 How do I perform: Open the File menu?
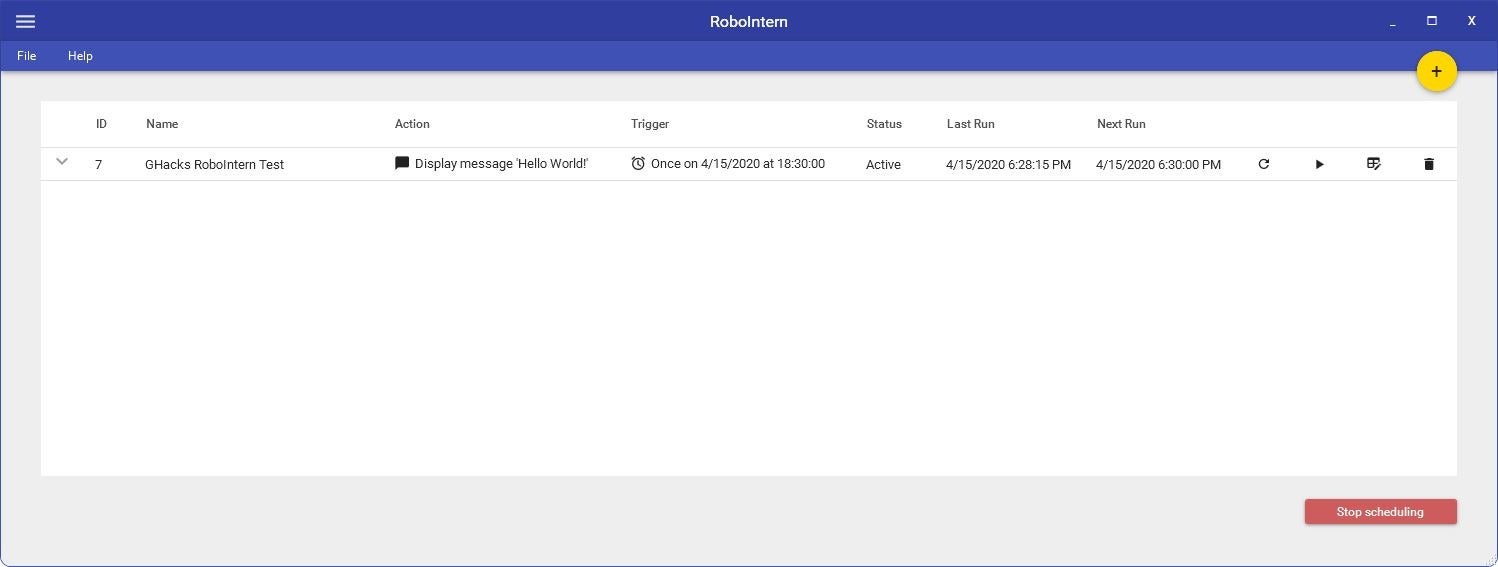click(27, 56)
